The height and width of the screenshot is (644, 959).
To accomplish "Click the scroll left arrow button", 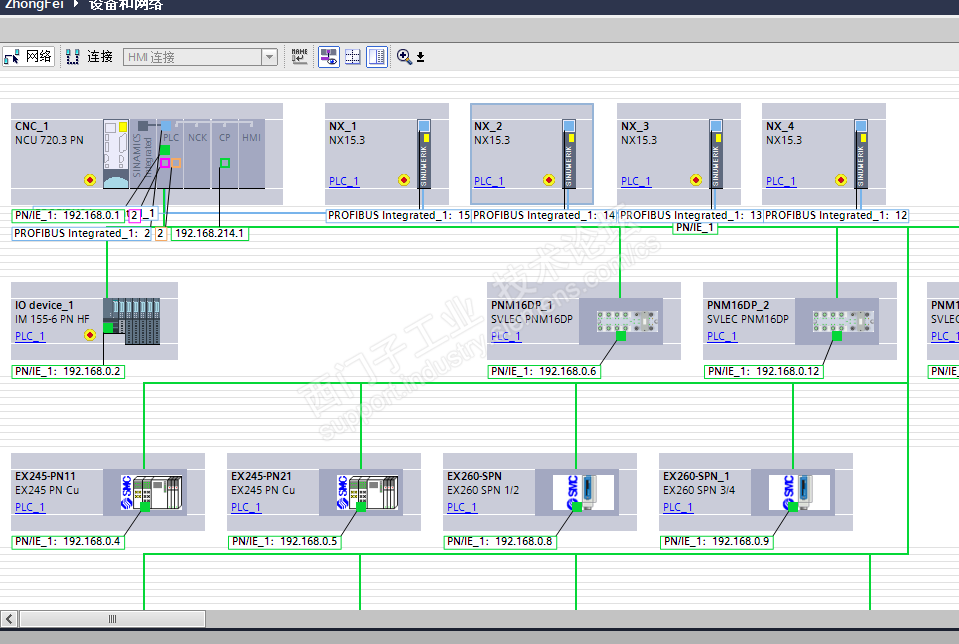I will tap(9, 619).
